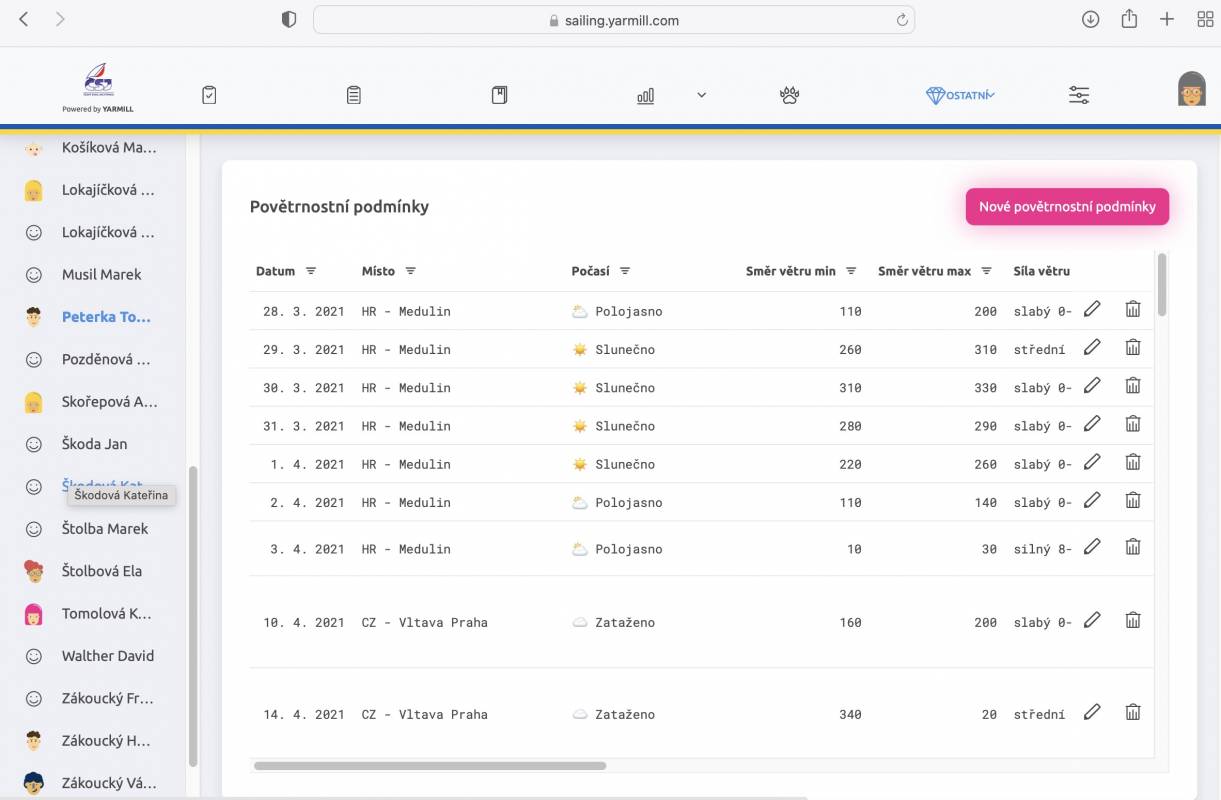1221x800 pixels.
Task: Click pencil icon for 10. 4. 2021 row
Action: click(1092, 621)
